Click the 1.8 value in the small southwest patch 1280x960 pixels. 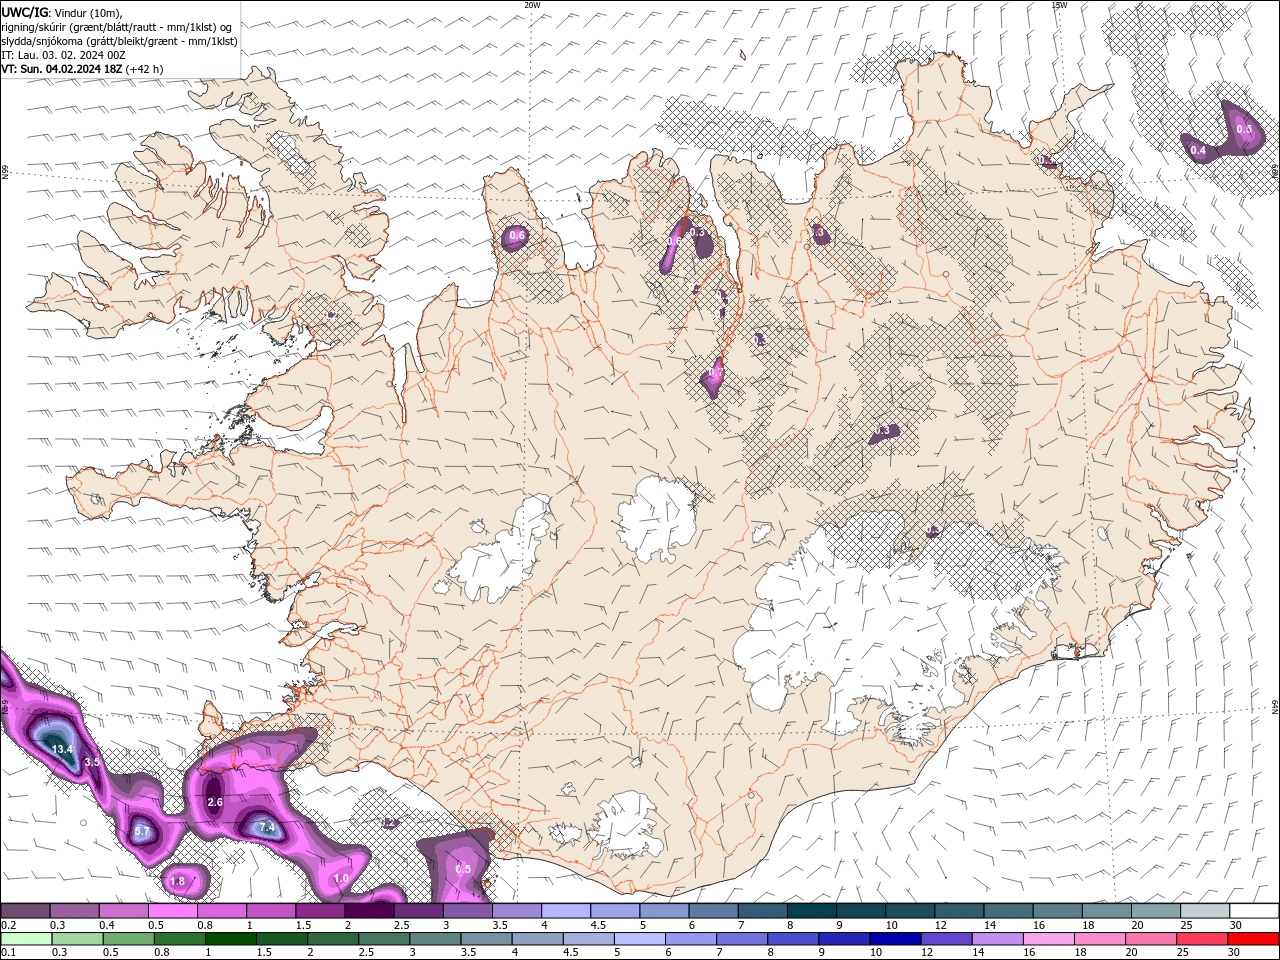178,881
